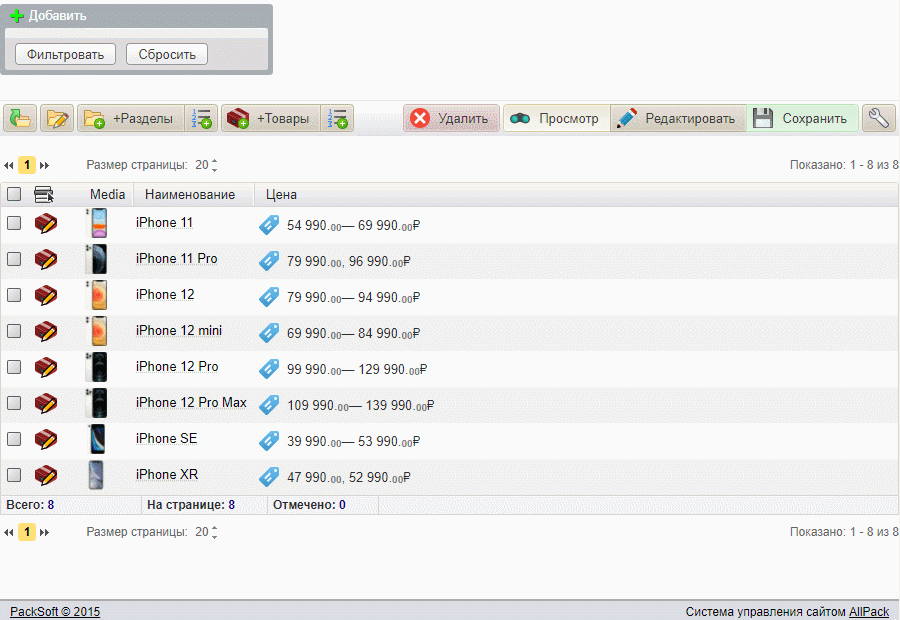Click the price tag icon for iPhone 12

coord(269,297)
